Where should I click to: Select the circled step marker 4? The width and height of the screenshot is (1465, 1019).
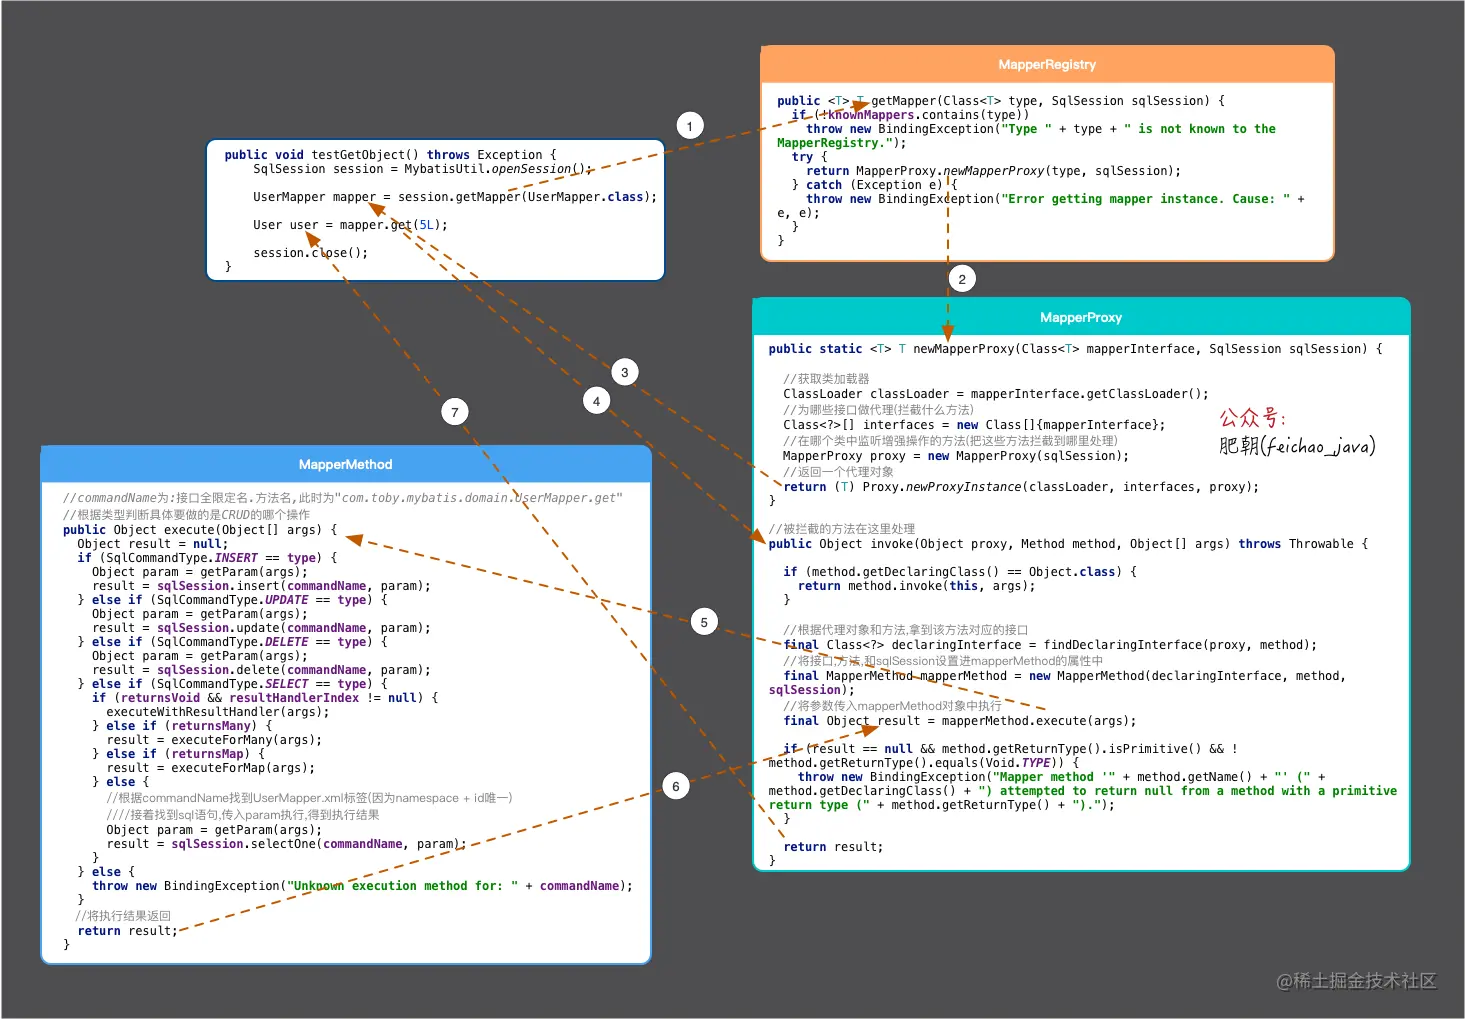597,401
